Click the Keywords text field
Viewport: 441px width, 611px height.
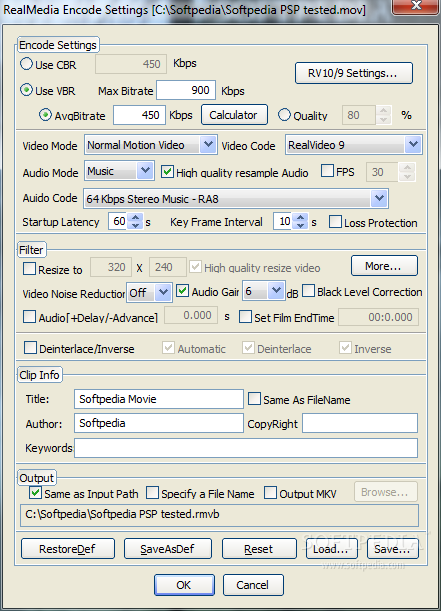click(x=246, y=448)
